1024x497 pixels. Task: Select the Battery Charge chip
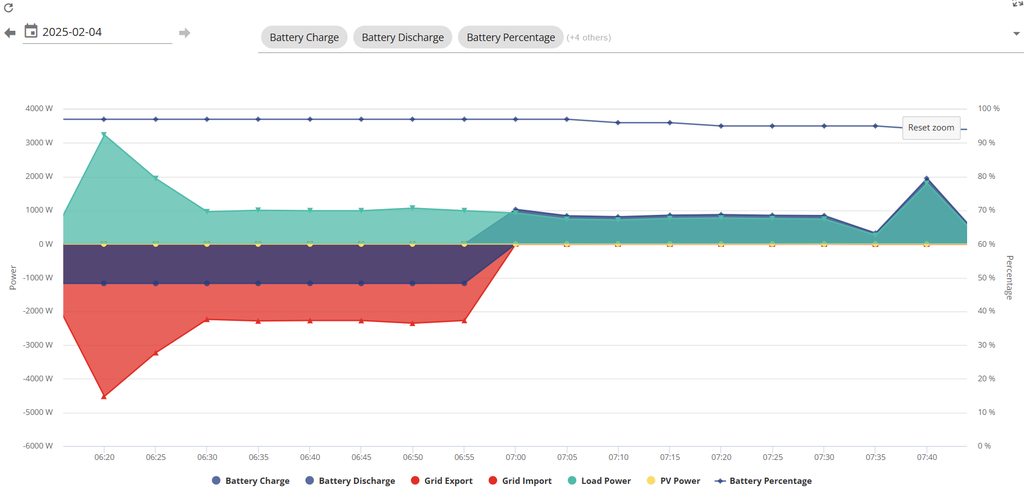tap(304, 38)
